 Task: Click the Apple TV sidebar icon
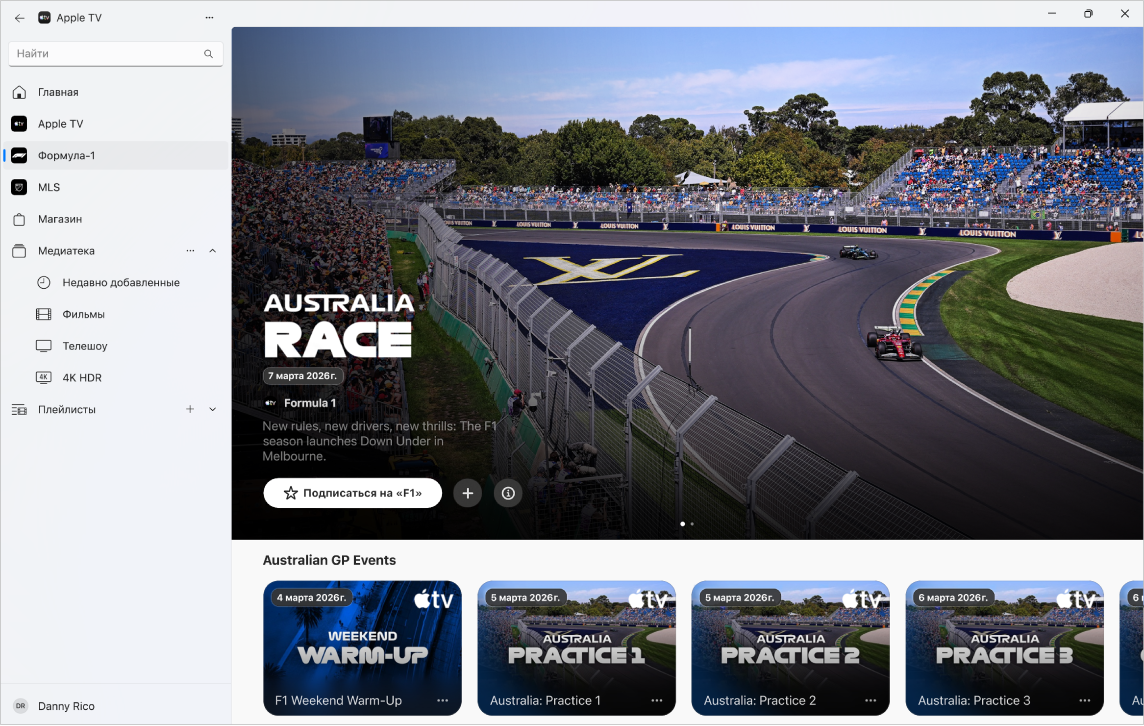(x=20, y=124)
